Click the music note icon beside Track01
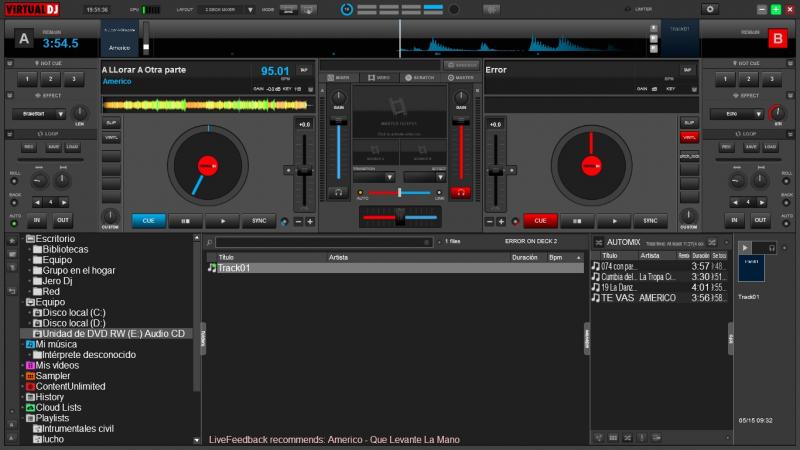800x450 pixels. pyautogui.click(x=212, y=267)
